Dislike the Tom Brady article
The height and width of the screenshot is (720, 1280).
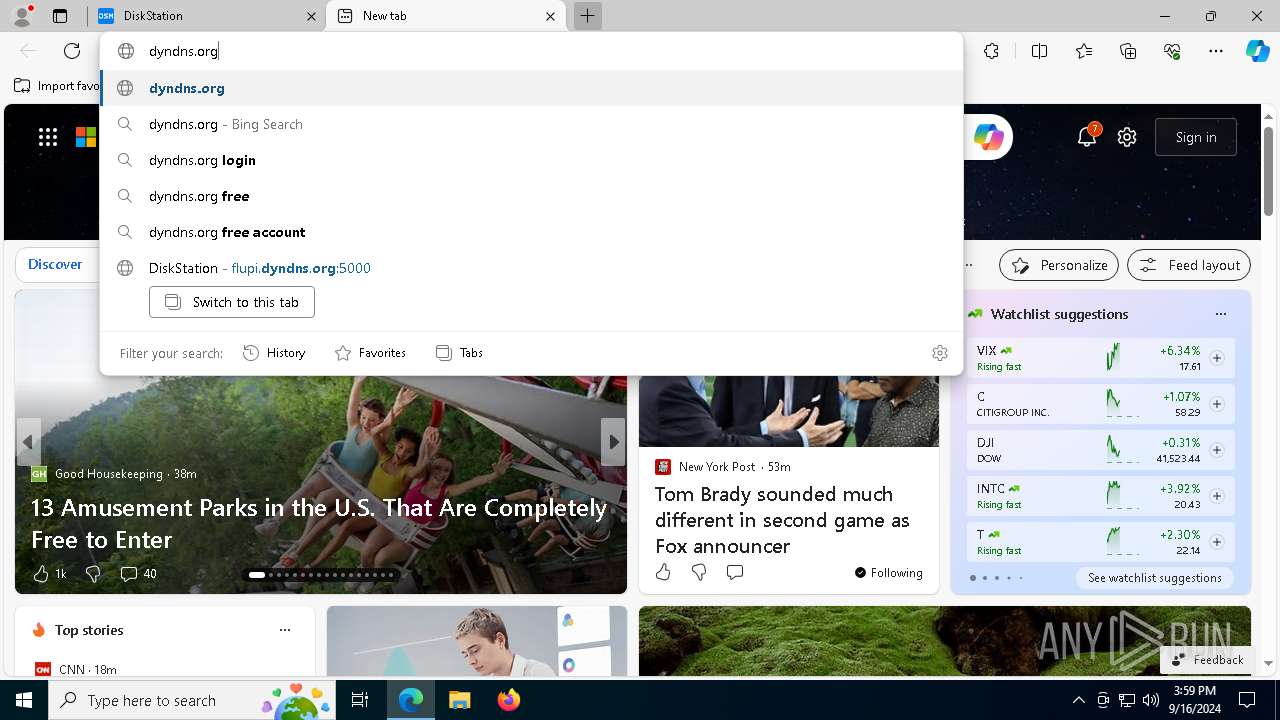pyautogui.click(x=699, y=572)
